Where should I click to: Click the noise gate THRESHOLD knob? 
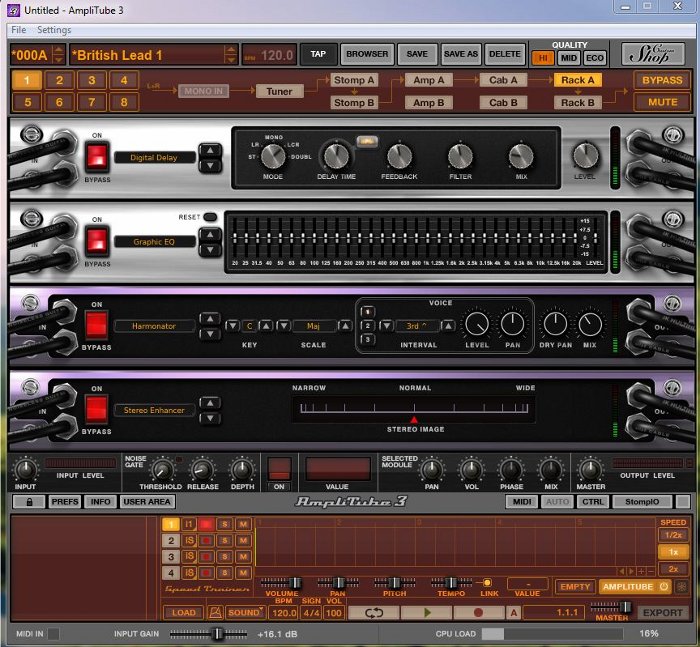162,470
